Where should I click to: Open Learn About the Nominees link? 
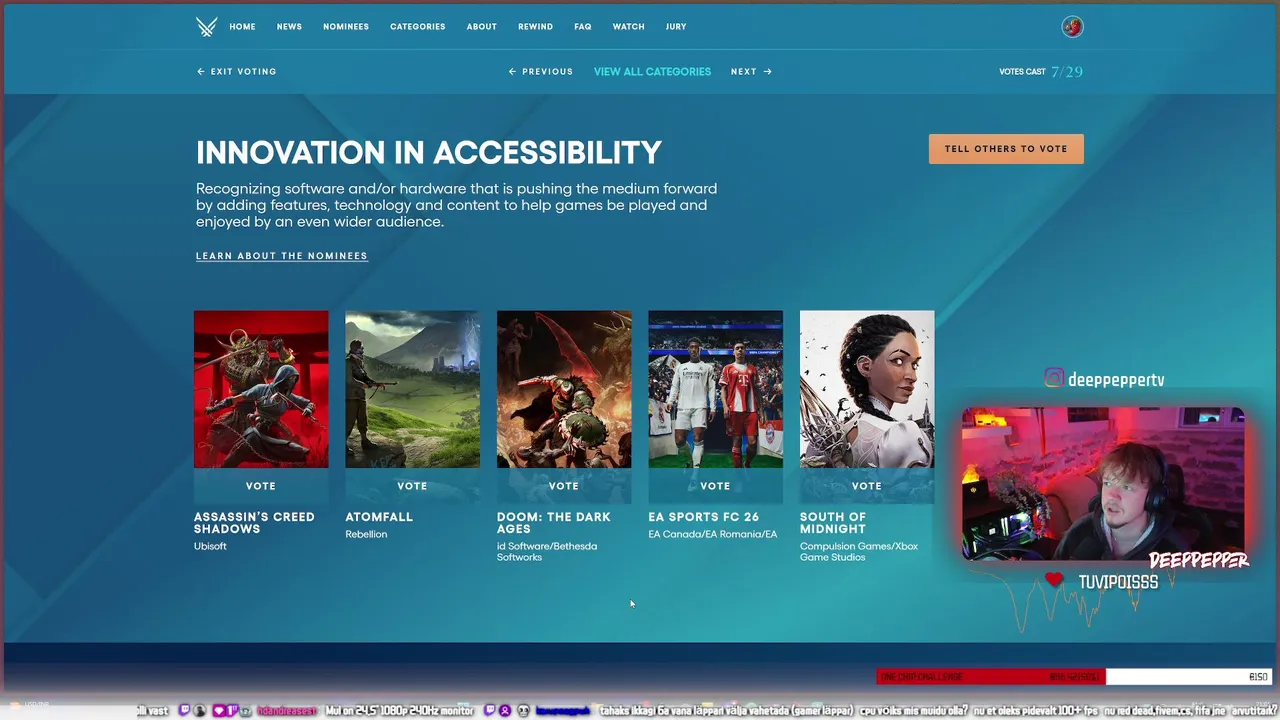point(282,256)
